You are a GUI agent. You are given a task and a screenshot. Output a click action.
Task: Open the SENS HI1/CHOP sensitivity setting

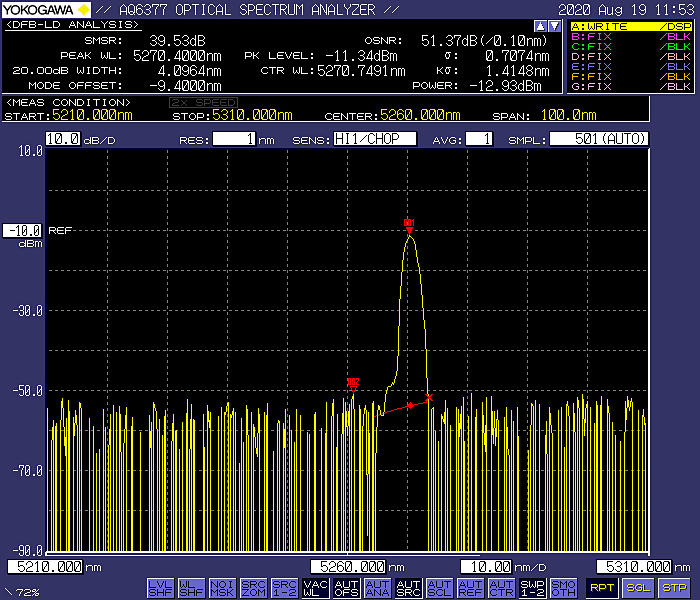pos(374,139)
